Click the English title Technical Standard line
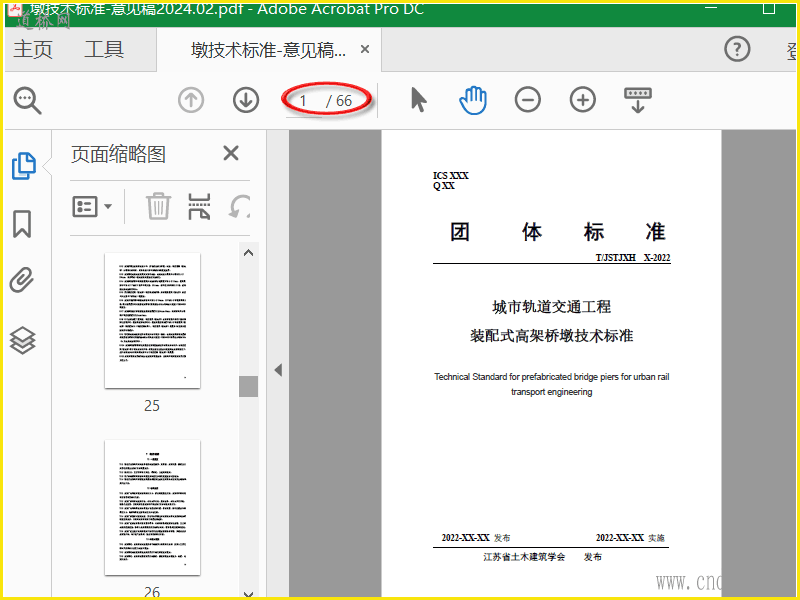This screenshot has width=800, height=600. 552,377
